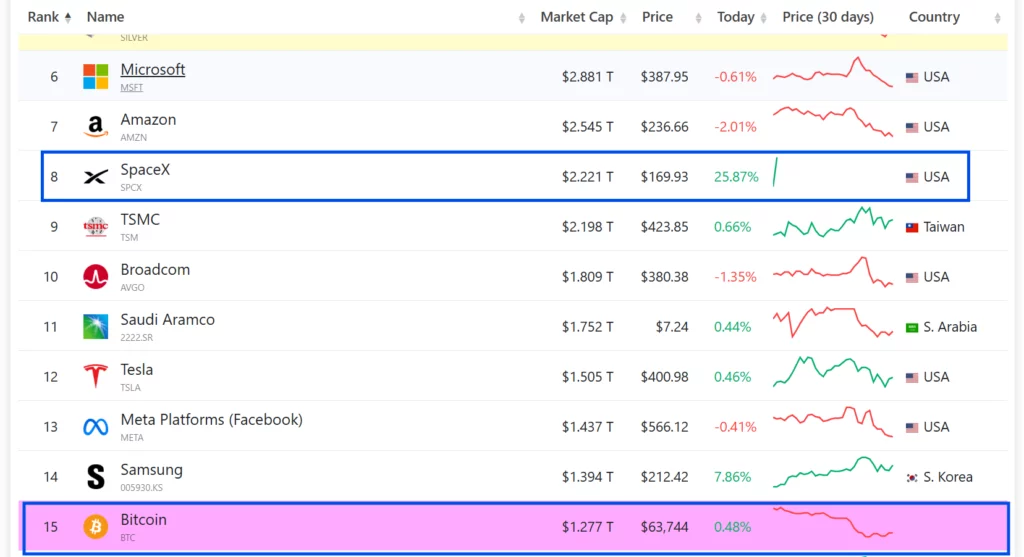Click the Broadcom logo icon
This screenshot has height=557, width=1024.
95,277
